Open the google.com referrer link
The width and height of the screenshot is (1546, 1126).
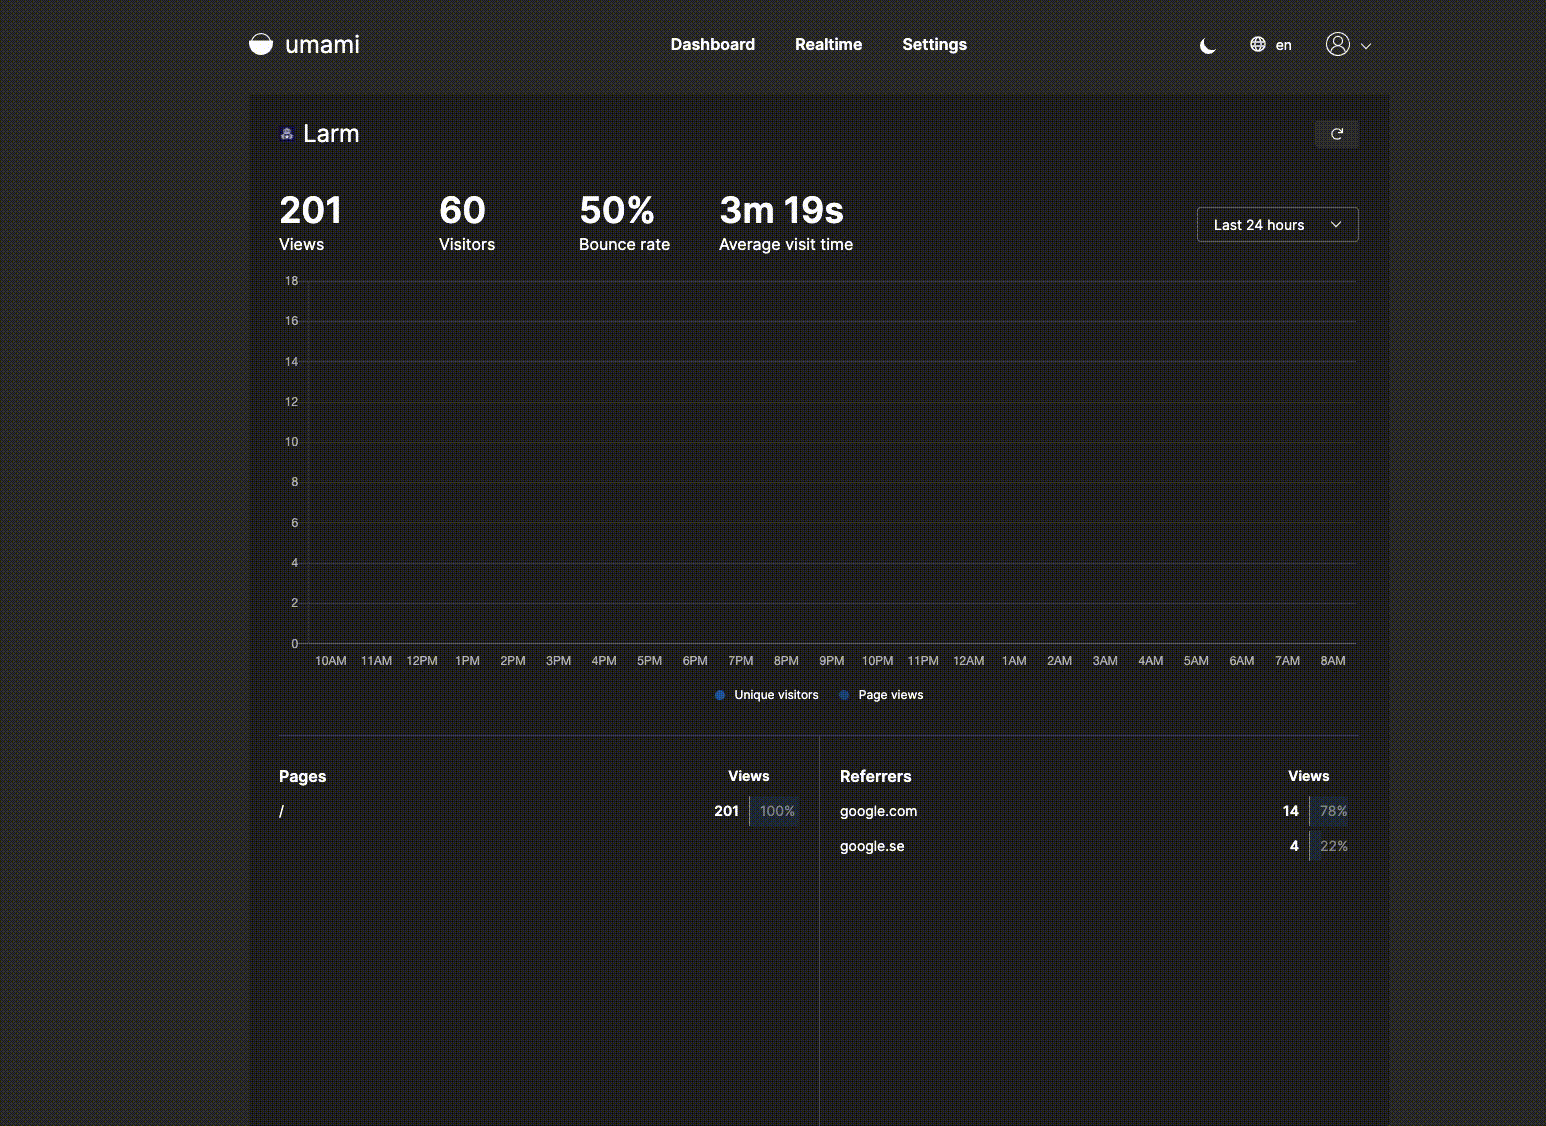(x=878, y=811)
